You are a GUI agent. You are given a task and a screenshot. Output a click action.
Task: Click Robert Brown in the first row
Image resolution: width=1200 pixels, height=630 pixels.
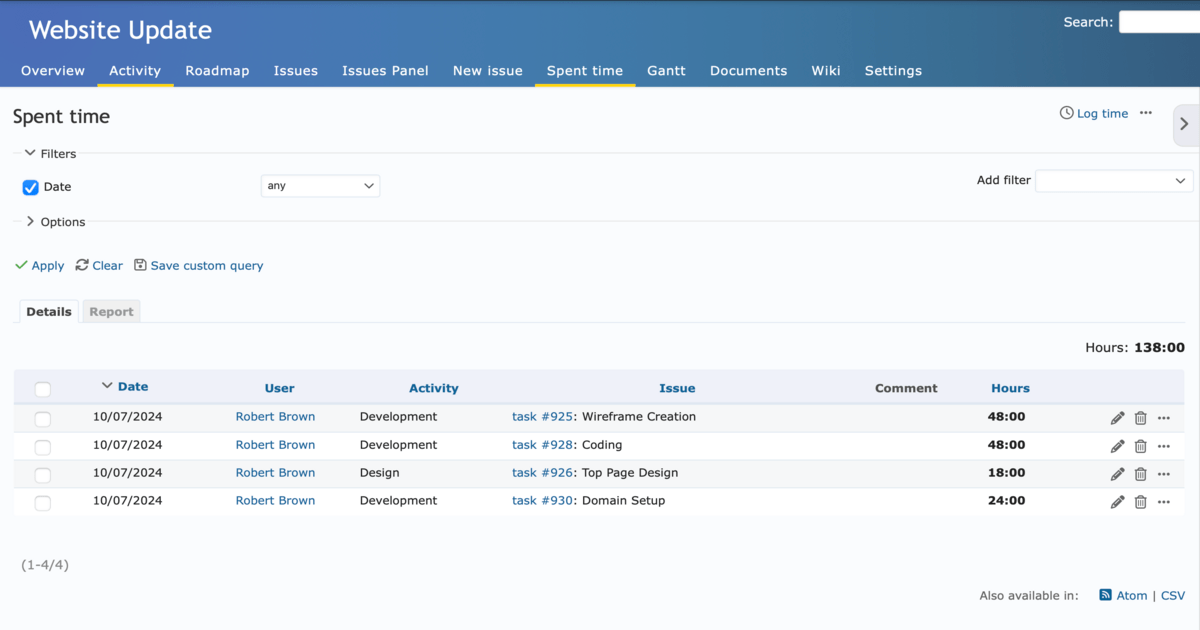tap(275, 416)
